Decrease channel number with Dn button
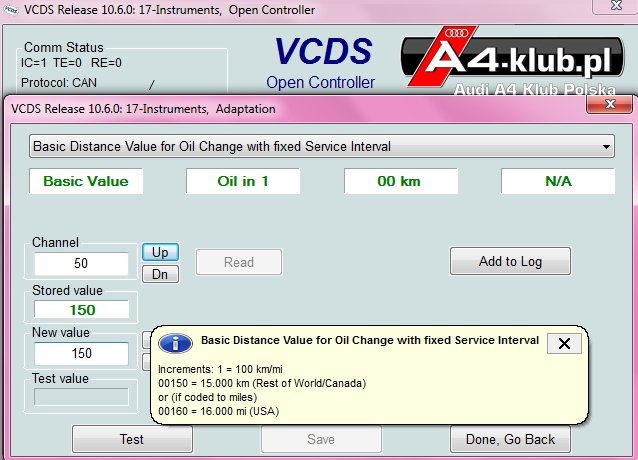The width and height of the screenshot is (638, 460). click(x=160, y=274)
